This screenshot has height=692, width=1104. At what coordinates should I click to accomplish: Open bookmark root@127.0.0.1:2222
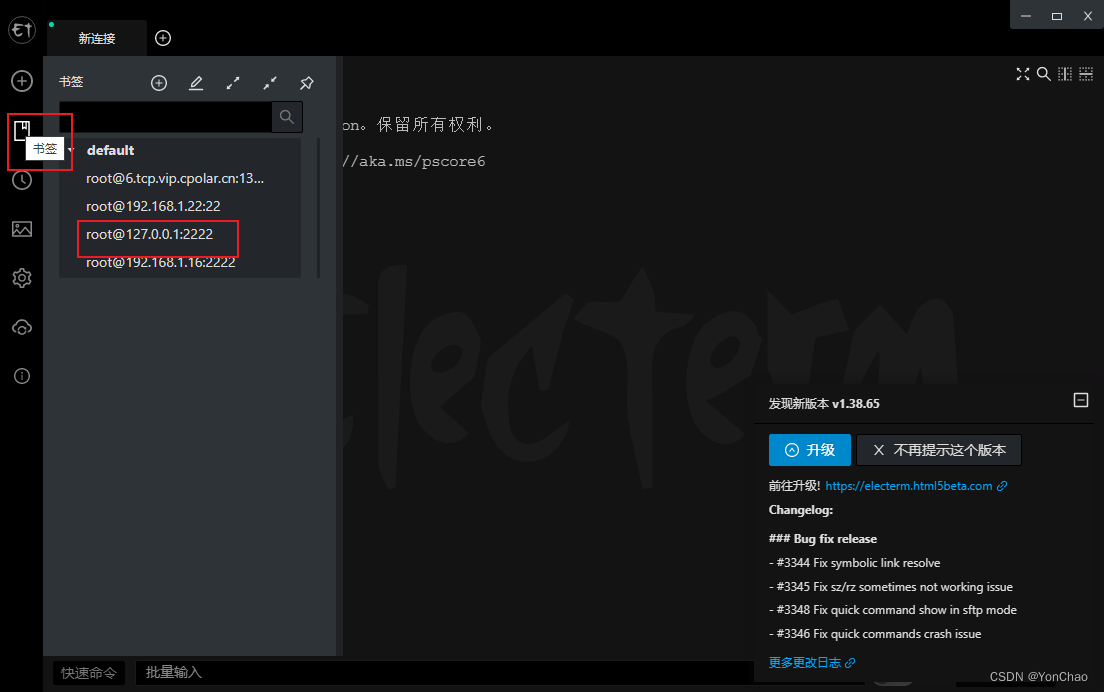click(x=149, y=234)
